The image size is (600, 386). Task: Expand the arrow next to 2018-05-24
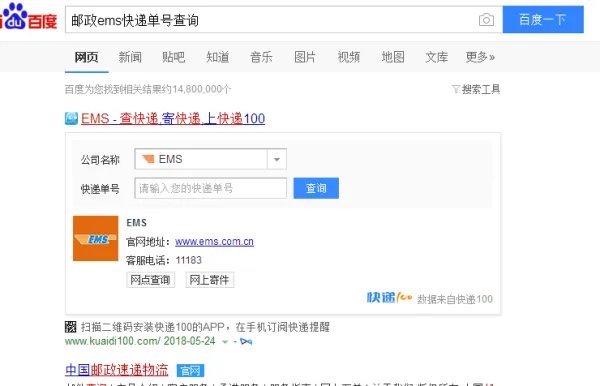point(225,342)
